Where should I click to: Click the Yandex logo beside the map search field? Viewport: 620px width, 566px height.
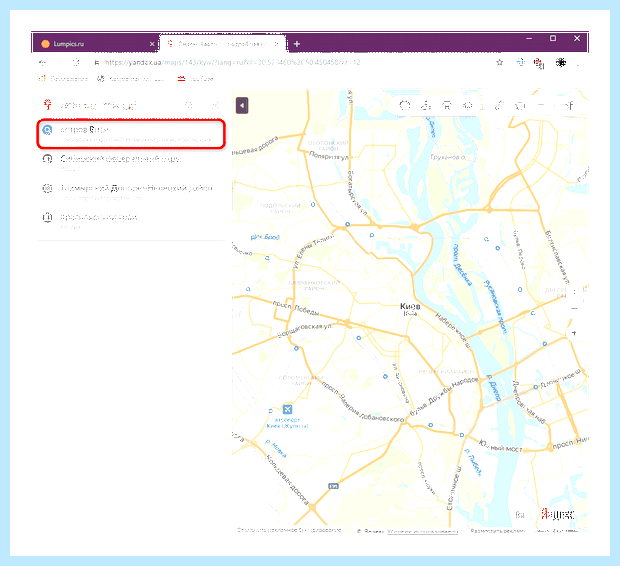(x=47, y=105)
